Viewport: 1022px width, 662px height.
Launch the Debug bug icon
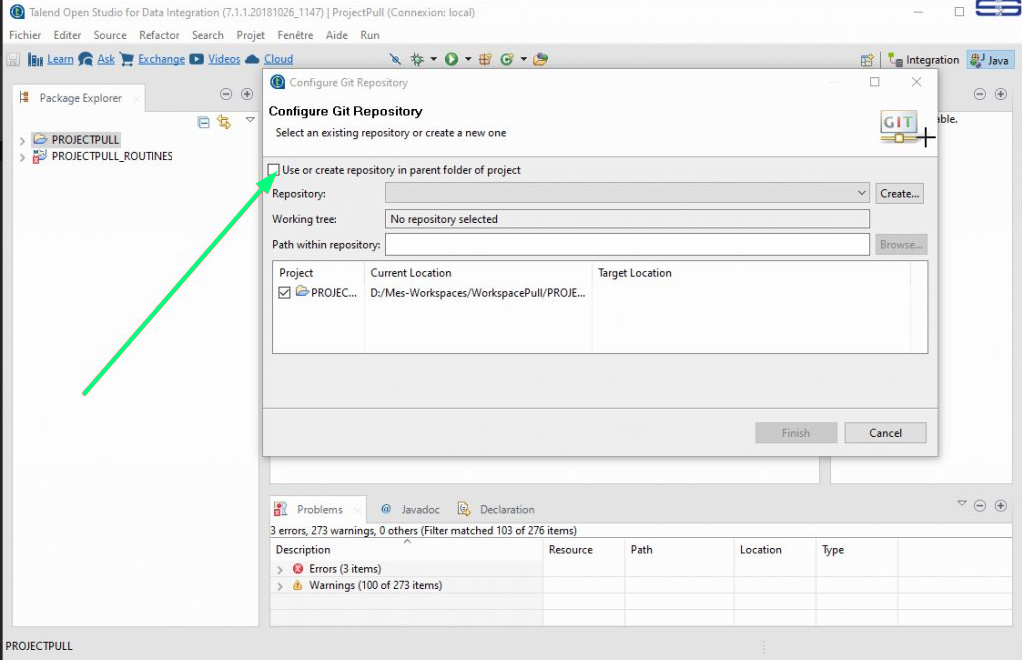pyautogui.click(x=416, y=59)
